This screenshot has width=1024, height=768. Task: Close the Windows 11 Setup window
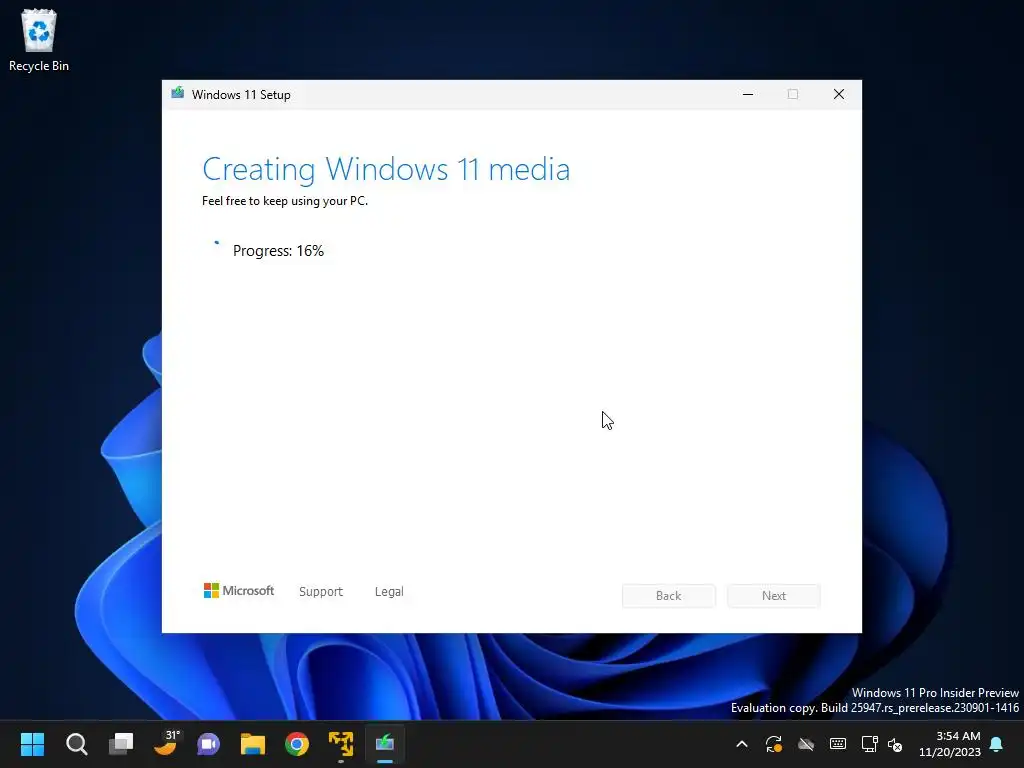(839, 94)
